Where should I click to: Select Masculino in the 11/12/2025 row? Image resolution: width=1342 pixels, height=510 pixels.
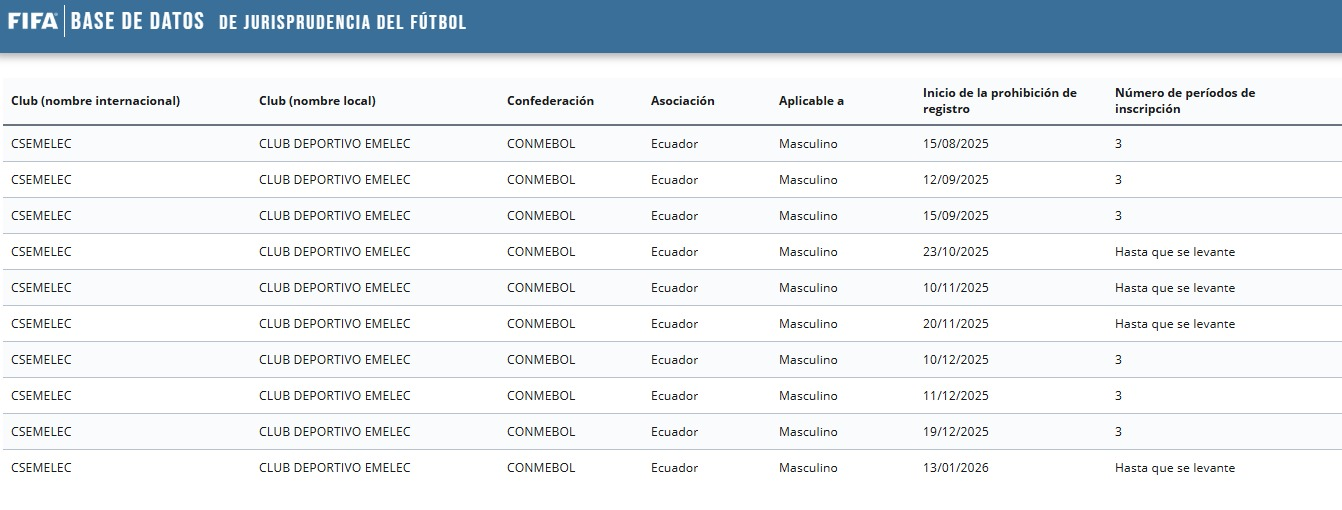click(x=808, y=396)
